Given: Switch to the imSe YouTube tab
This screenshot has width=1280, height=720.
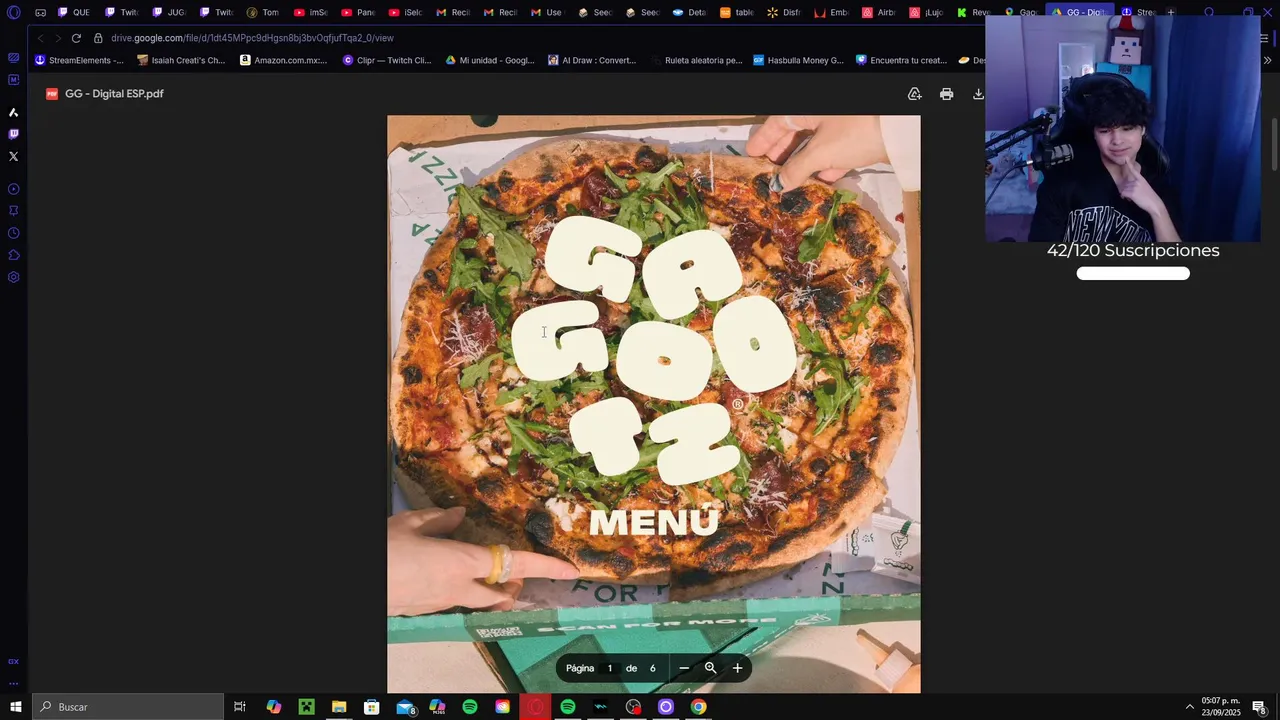Looking at the screenshot, I should tap(310, 13).
